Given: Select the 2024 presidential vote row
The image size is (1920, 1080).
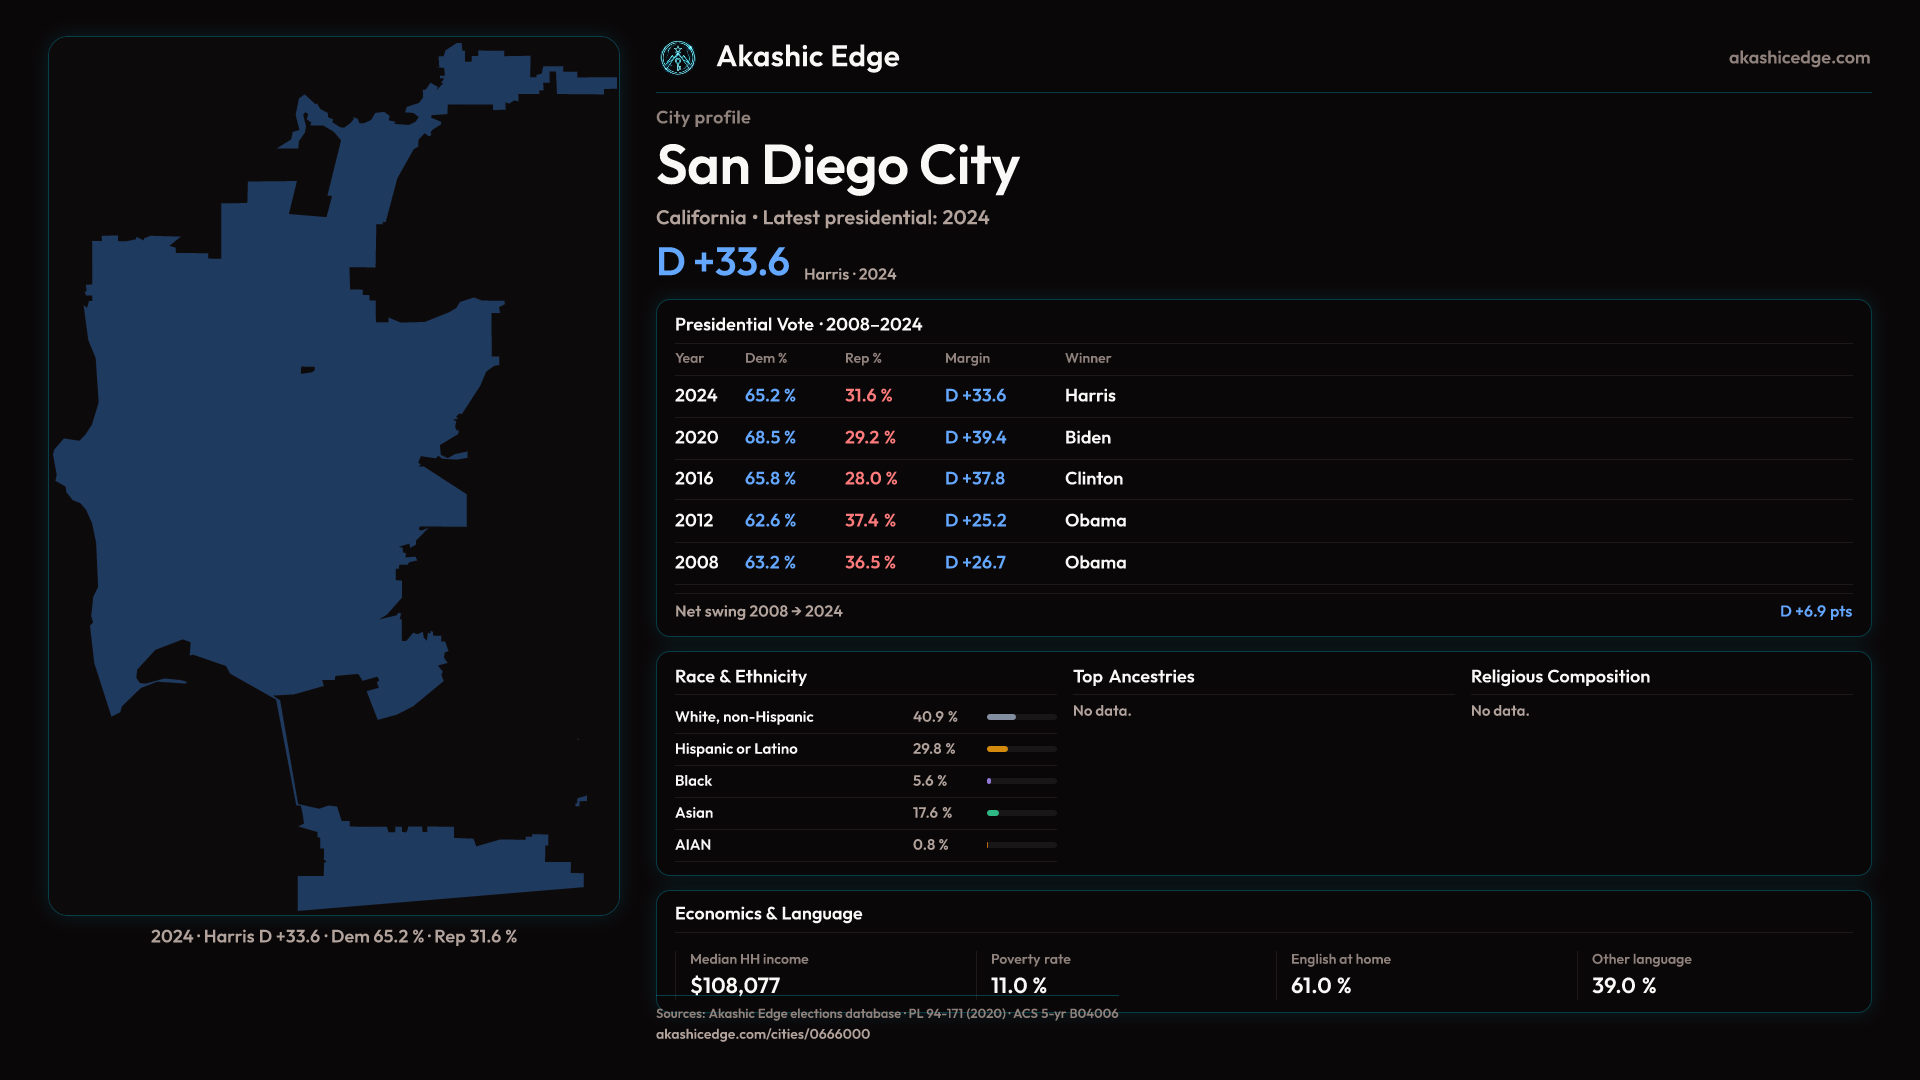Looking at the screenshot, I should 696,396.
